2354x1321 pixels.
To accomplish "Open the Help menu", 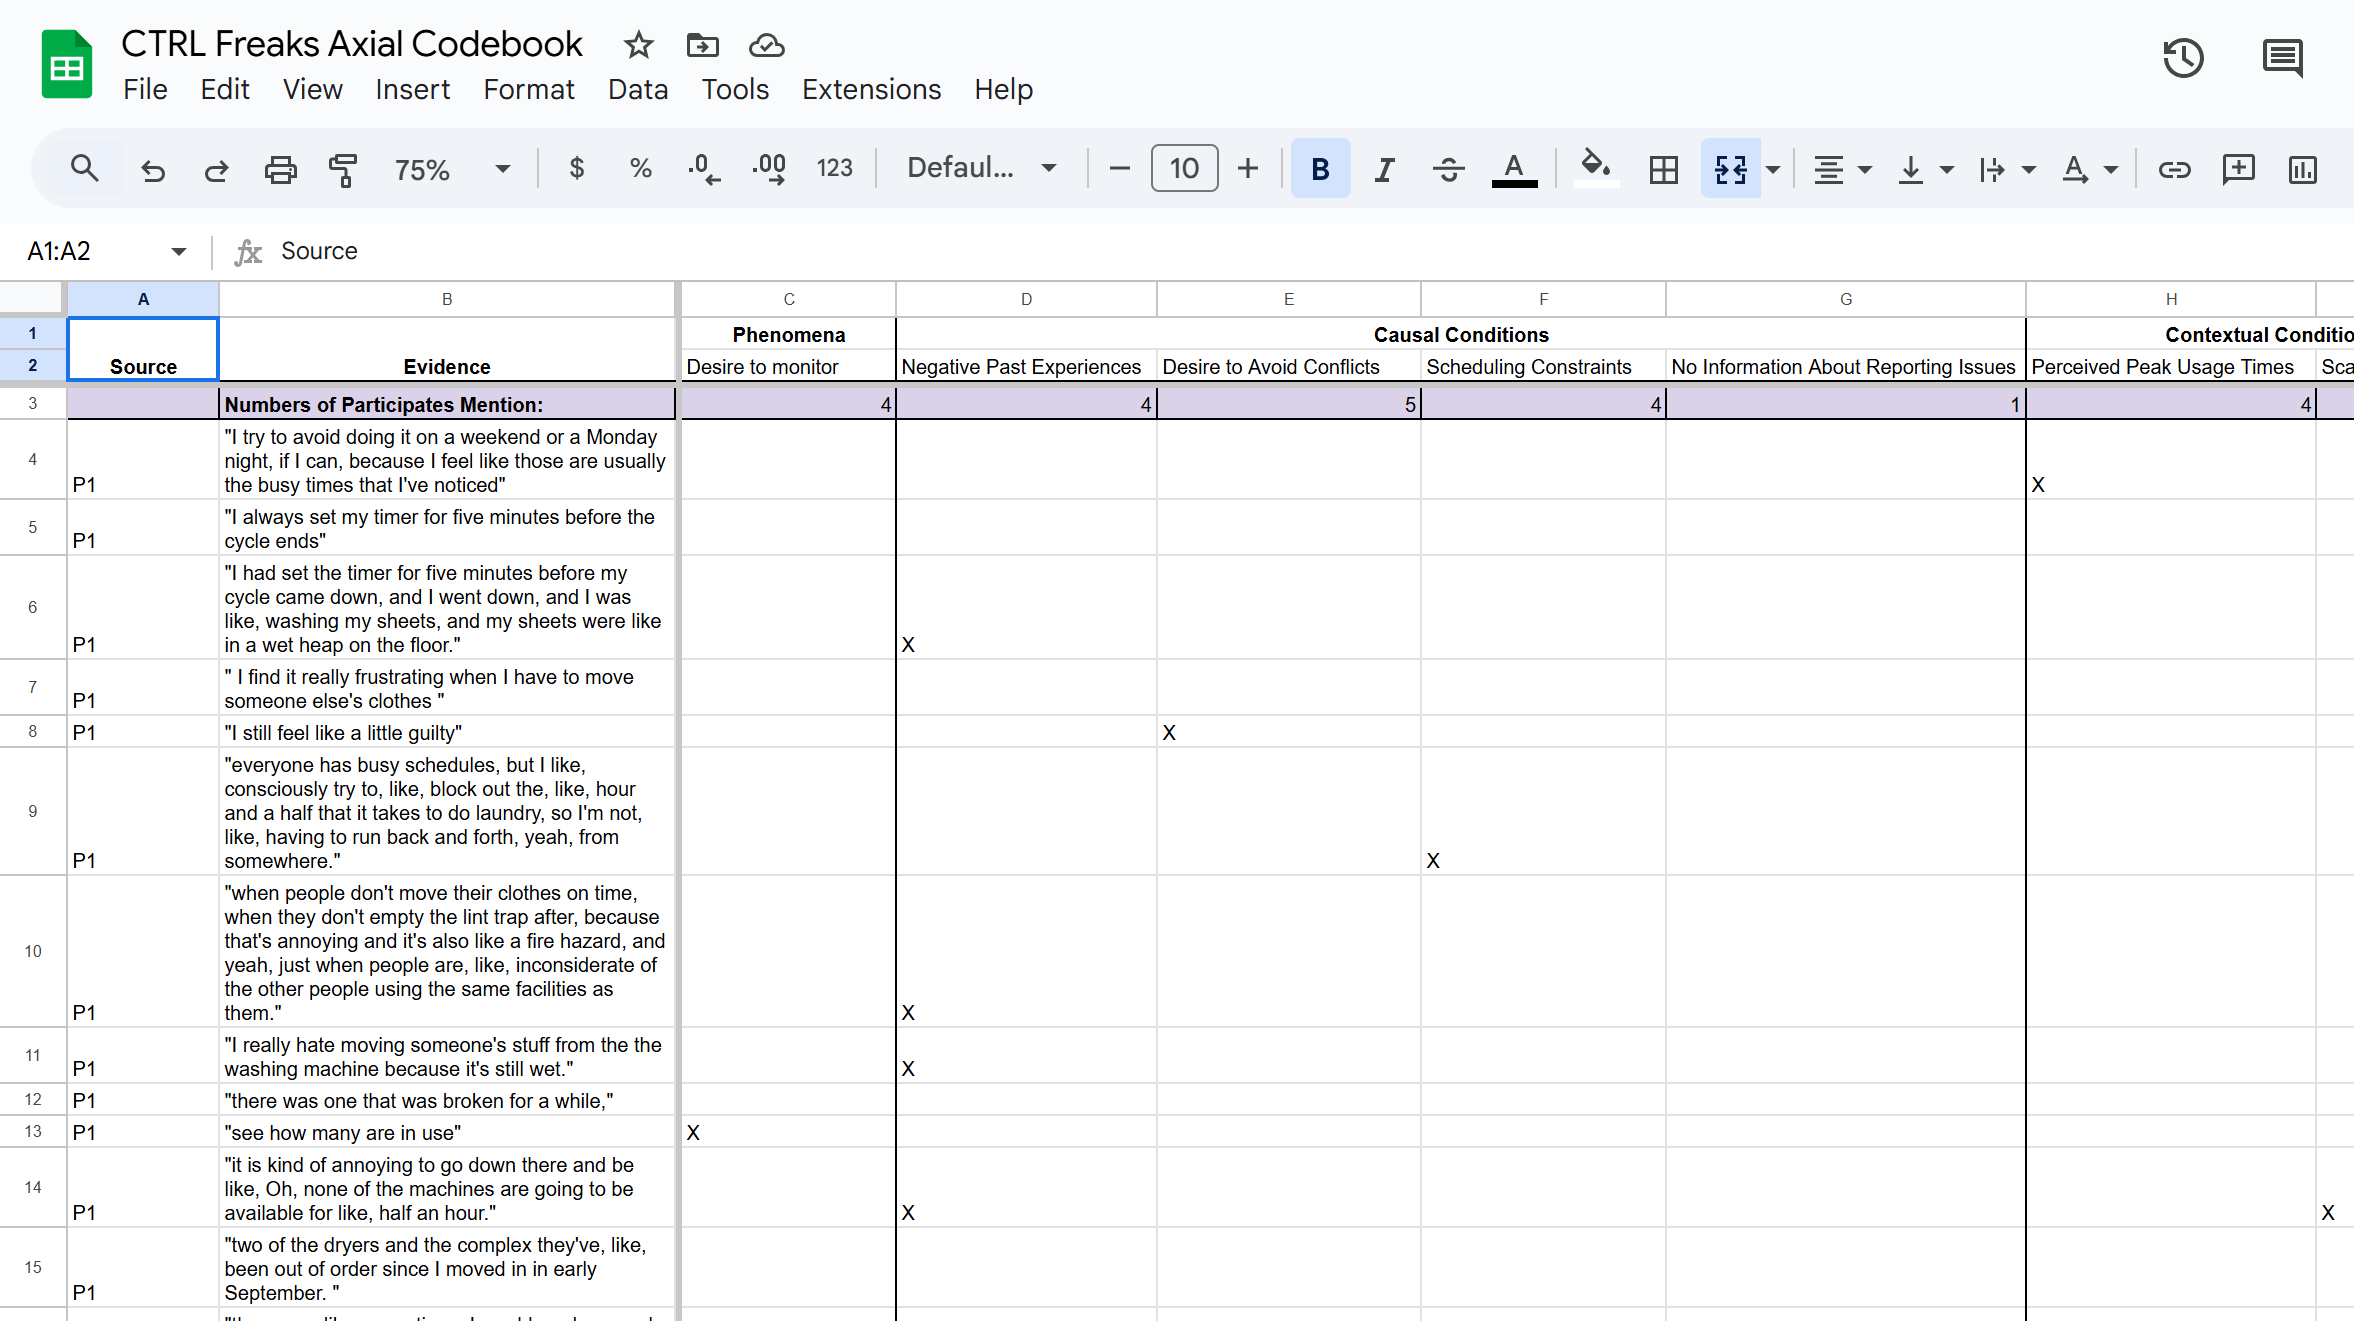I will pos(1003,90).
